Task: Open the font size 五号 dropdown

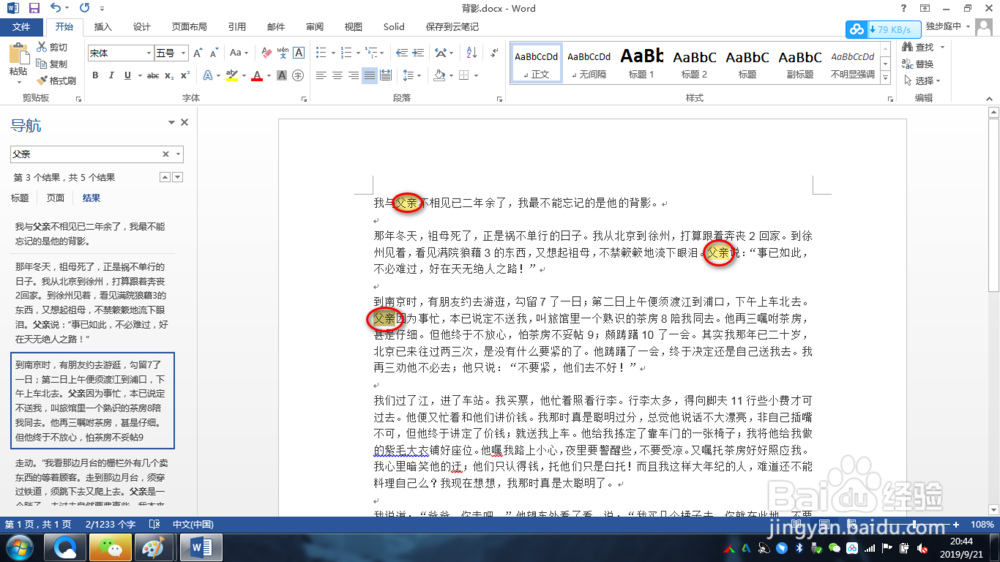Action: (183, 53)
